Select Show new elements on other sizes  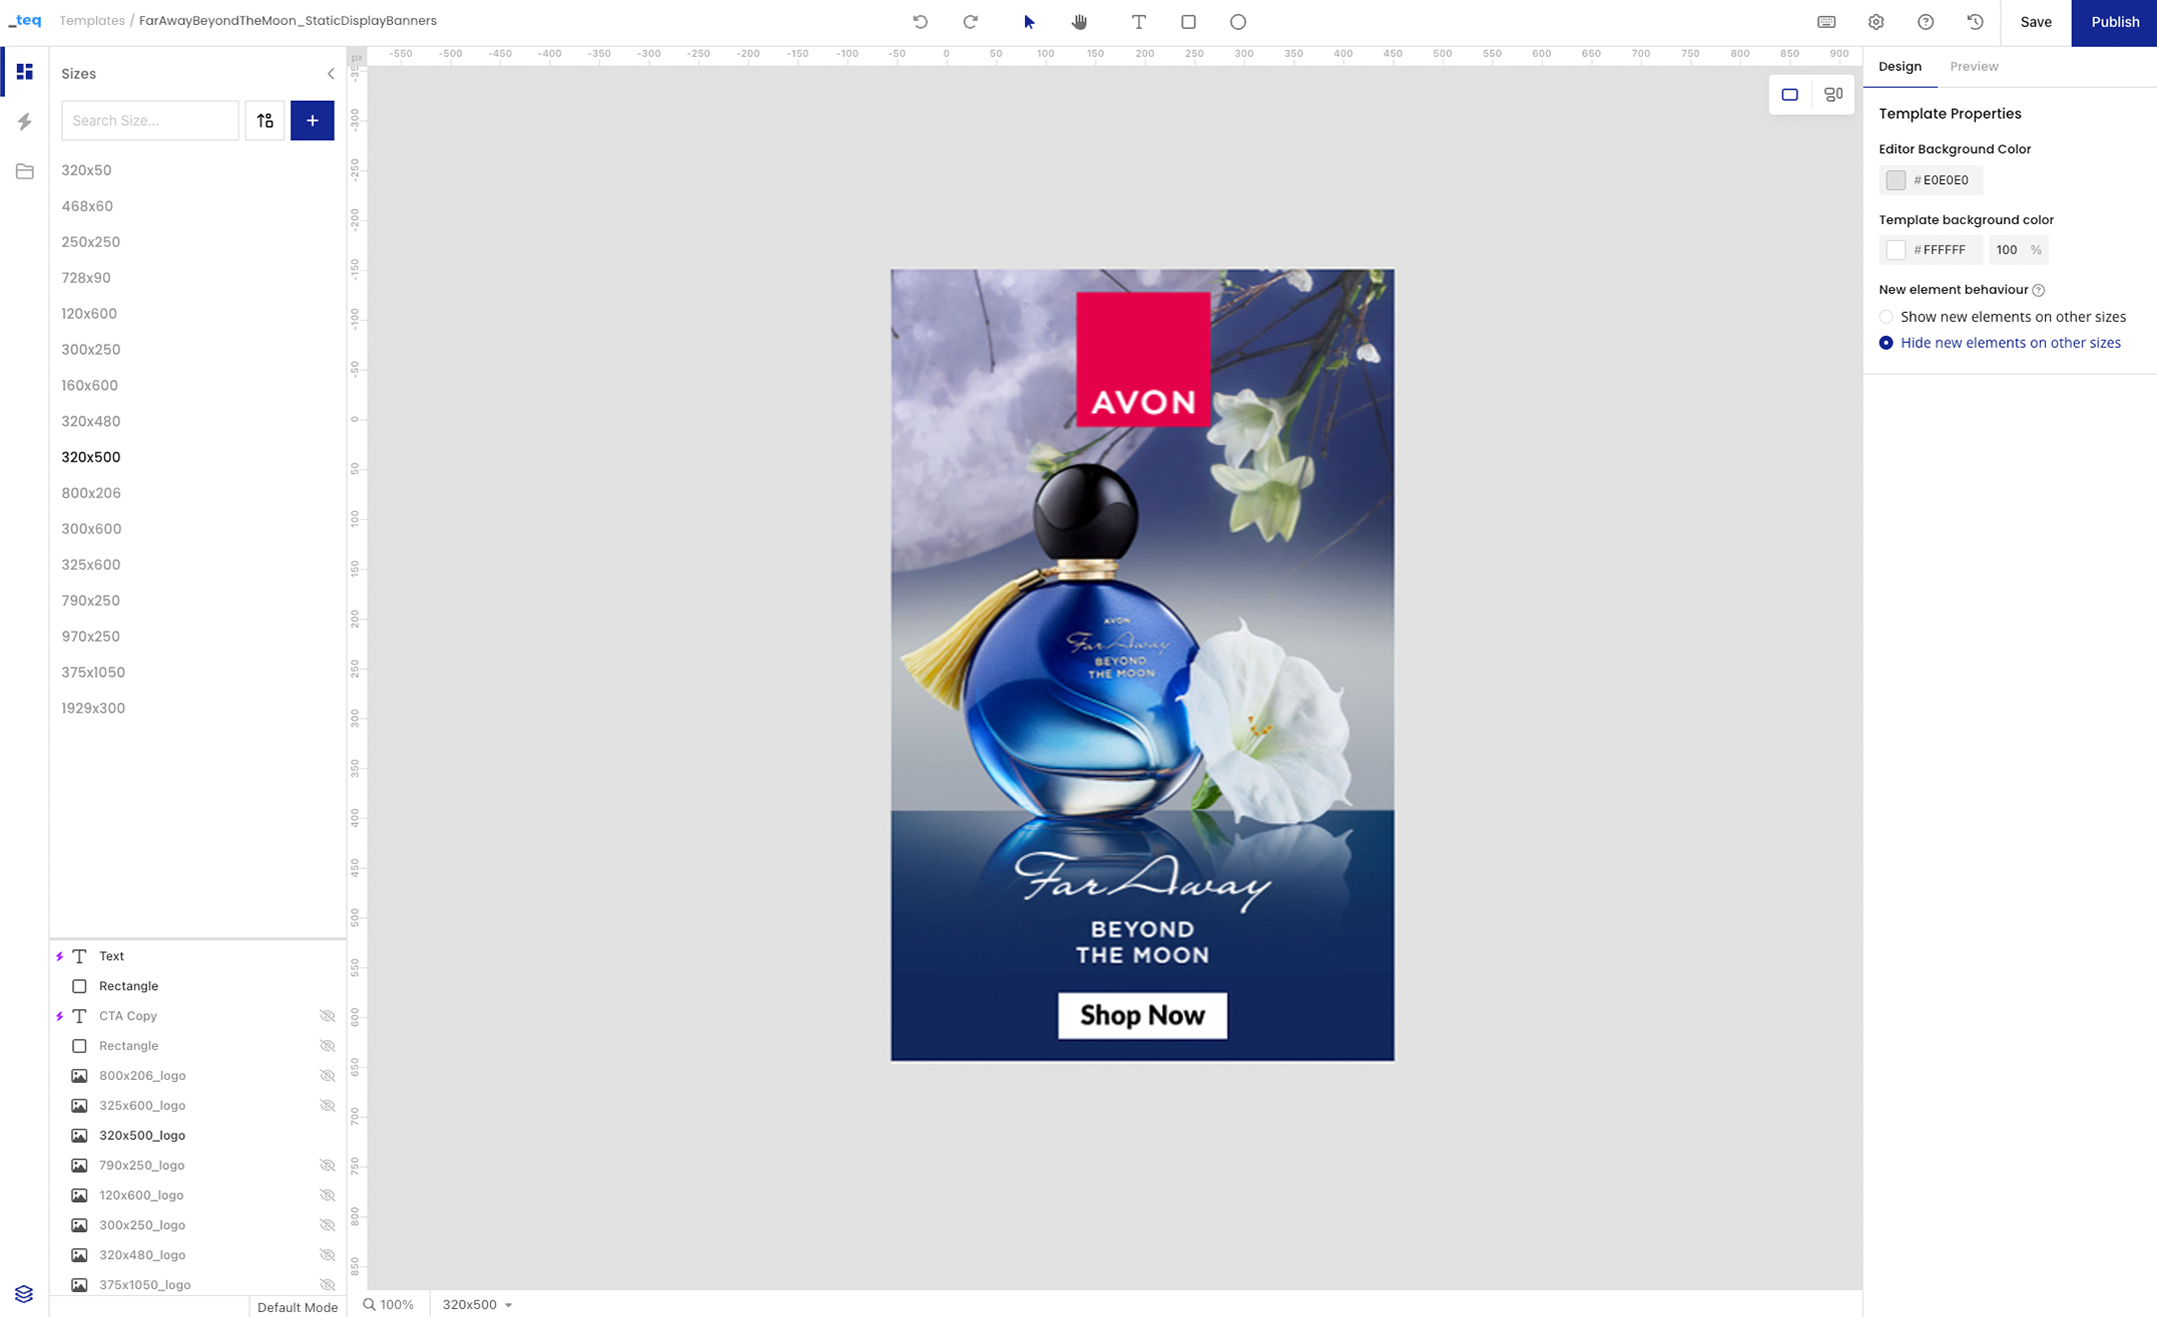(x=1886, y=317)
